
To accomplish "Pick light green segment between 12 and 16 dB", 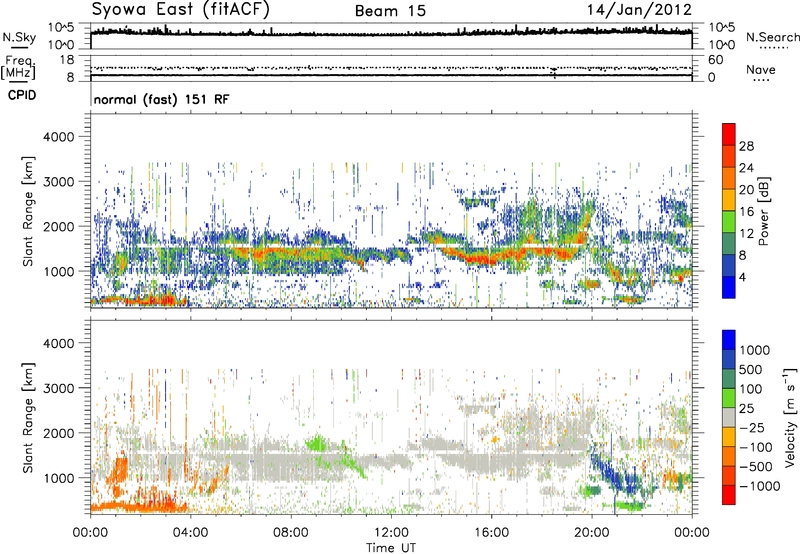I will pyautogui.click(x=729, y=222).
